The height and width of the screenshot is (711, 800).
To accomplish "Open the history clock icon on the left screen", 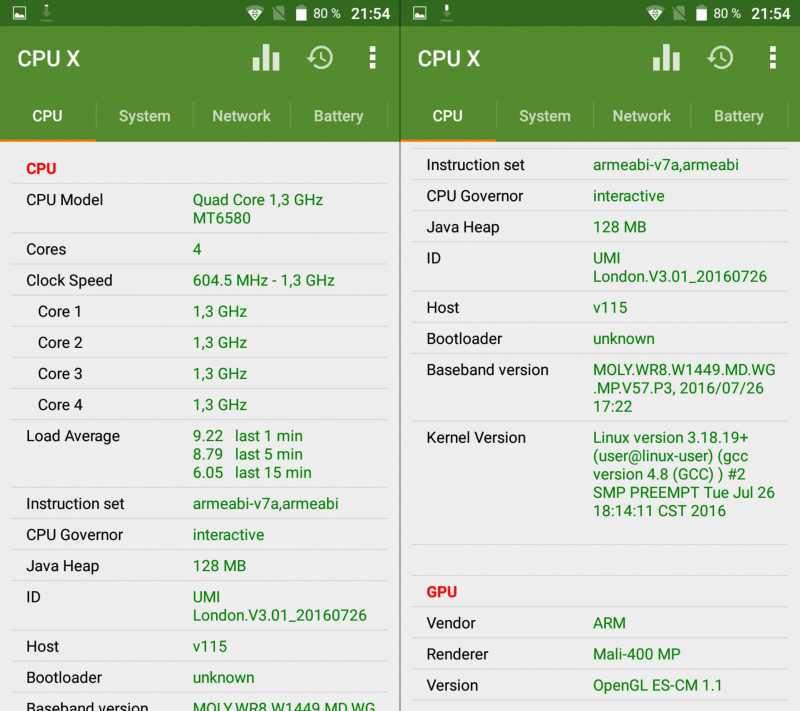I will pos(320,58).
